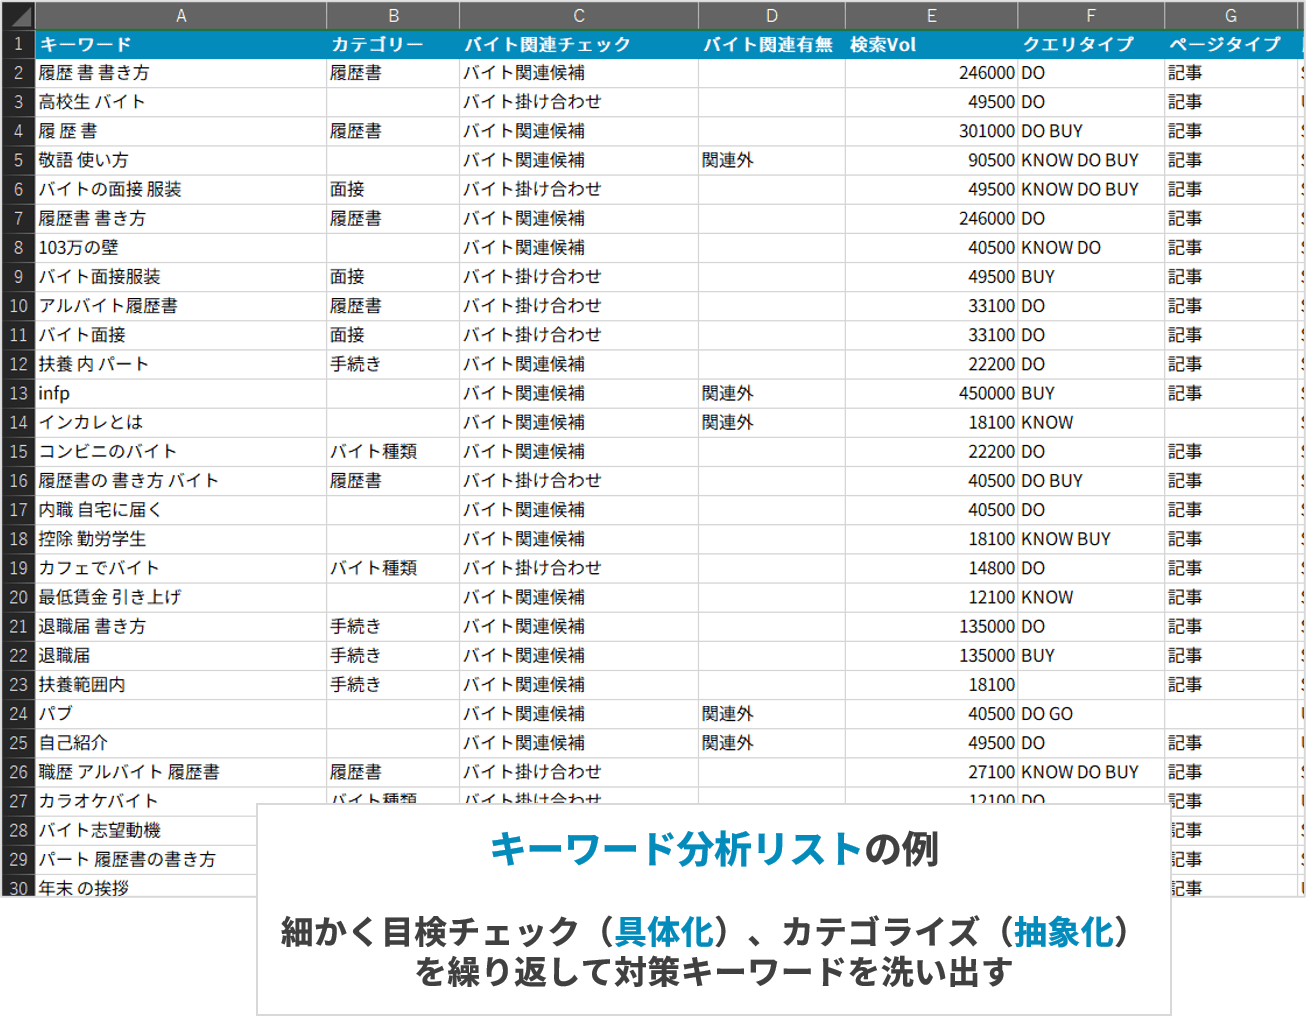
Task: Click the カテゴリー header cell
Action: pyautogui.click(x=393, y=44)
